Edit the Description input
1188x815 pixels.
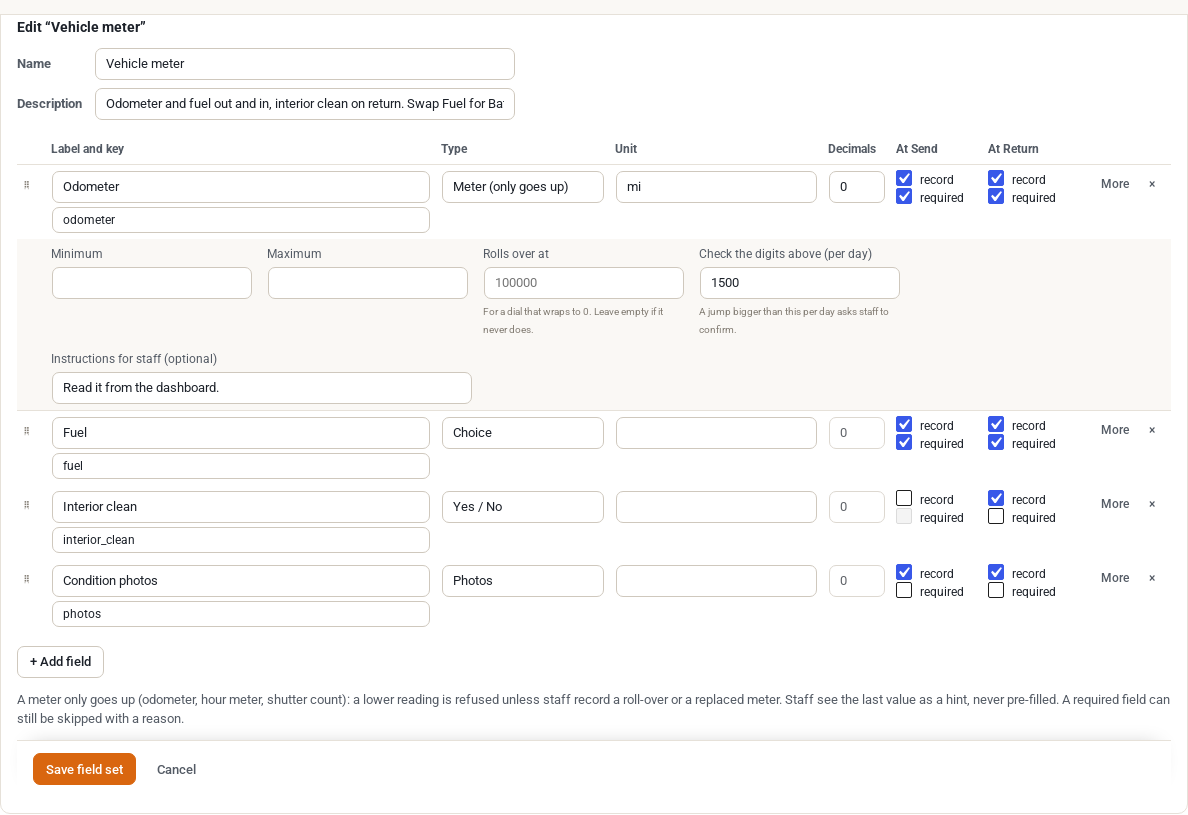305,105
